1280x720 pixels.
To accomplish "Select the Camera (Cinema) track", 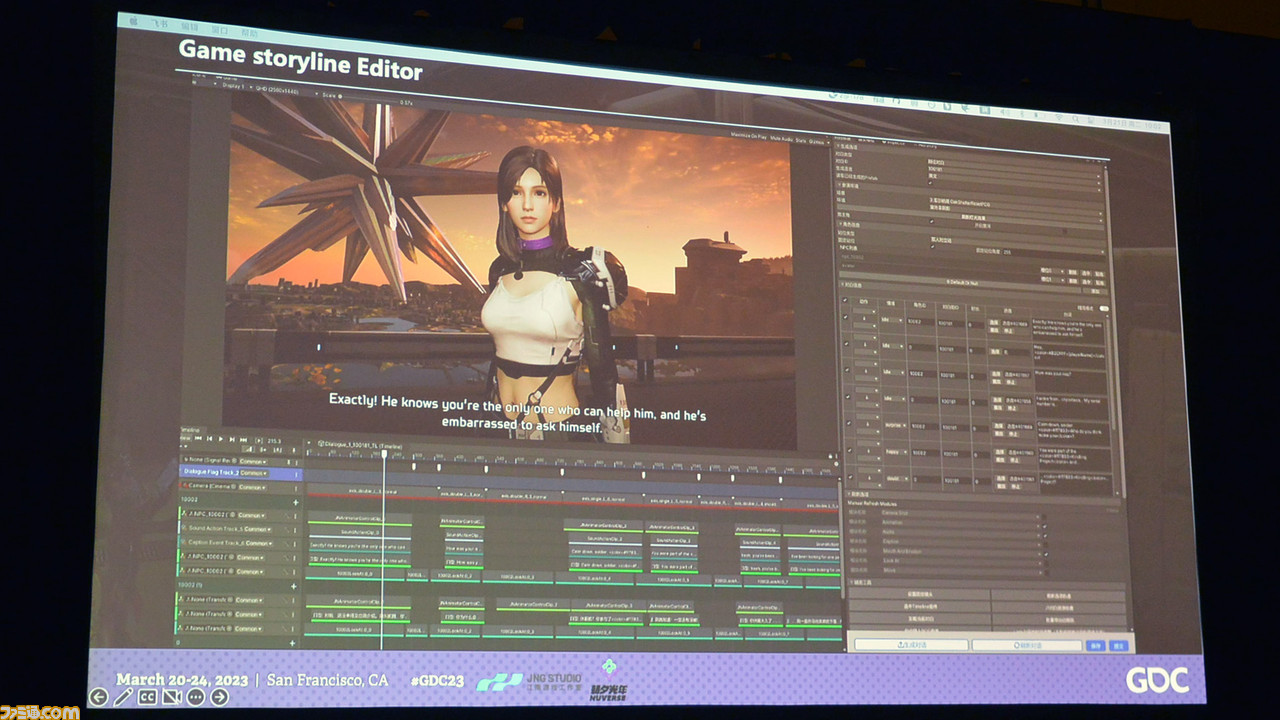I will coord(240,487).
